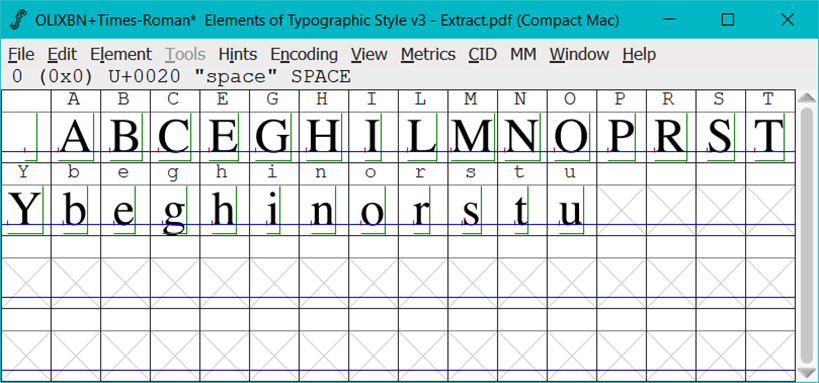Select the capital C glyph
This screenshot has width=819, height=383.
point(175,137)
